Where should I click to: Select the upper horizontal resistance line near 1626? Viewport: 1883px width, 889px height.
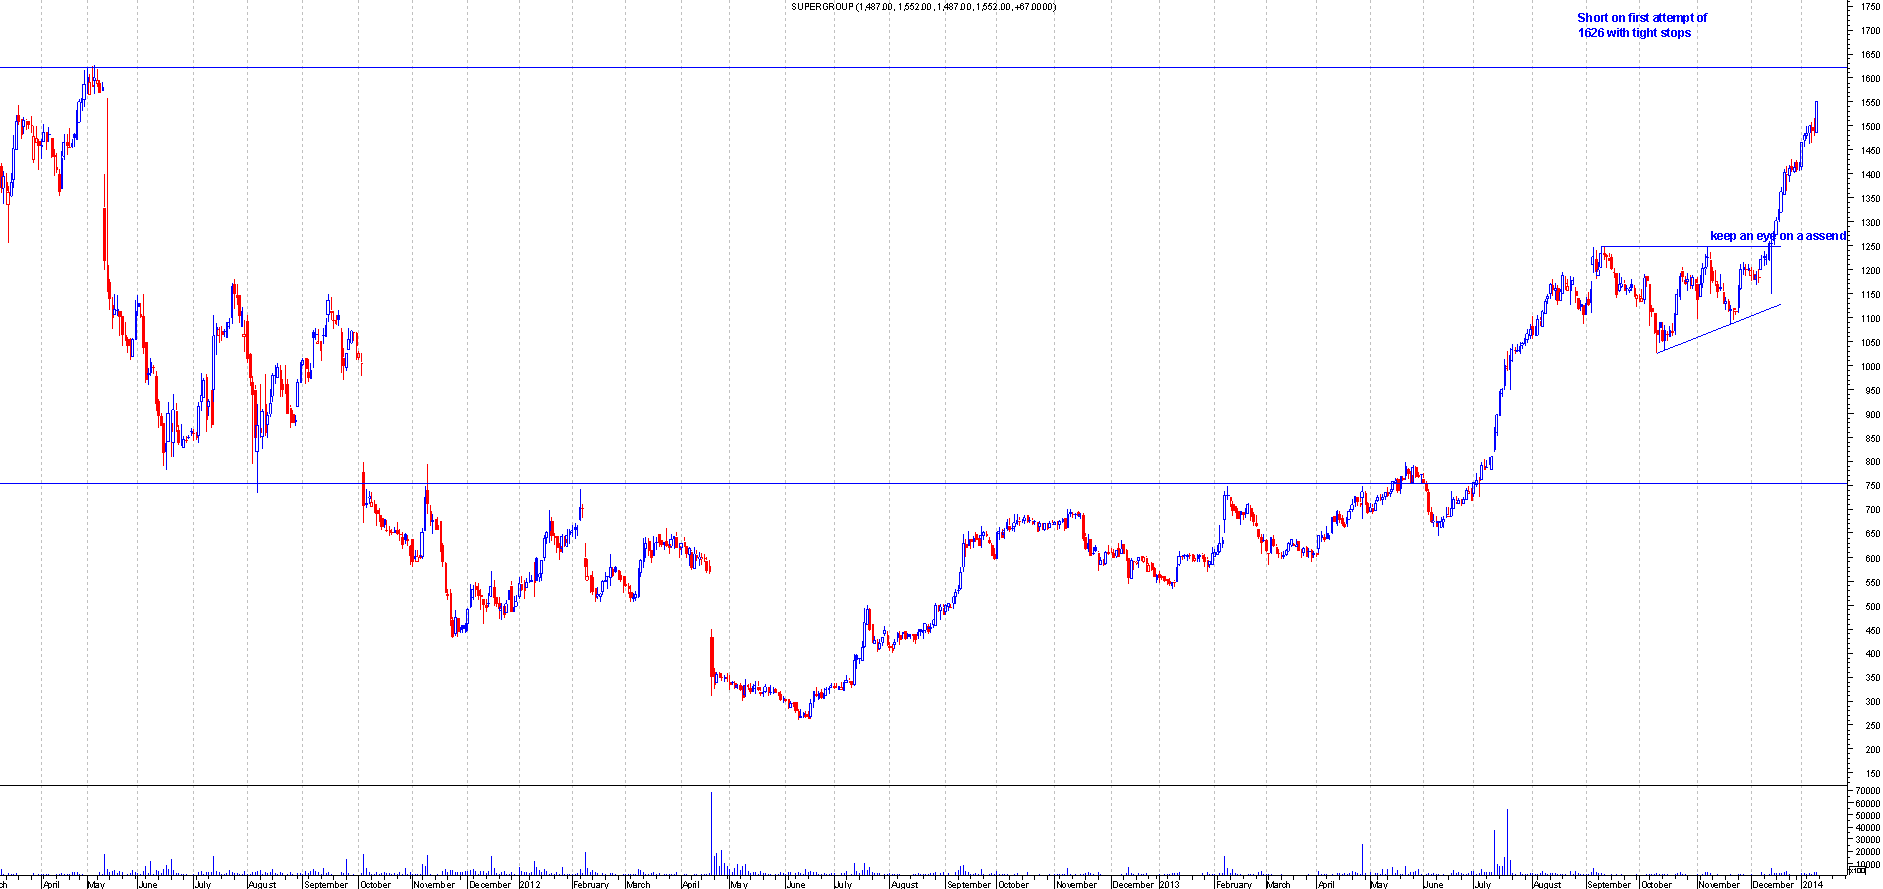pyautogui.click(x=900, y=68)
